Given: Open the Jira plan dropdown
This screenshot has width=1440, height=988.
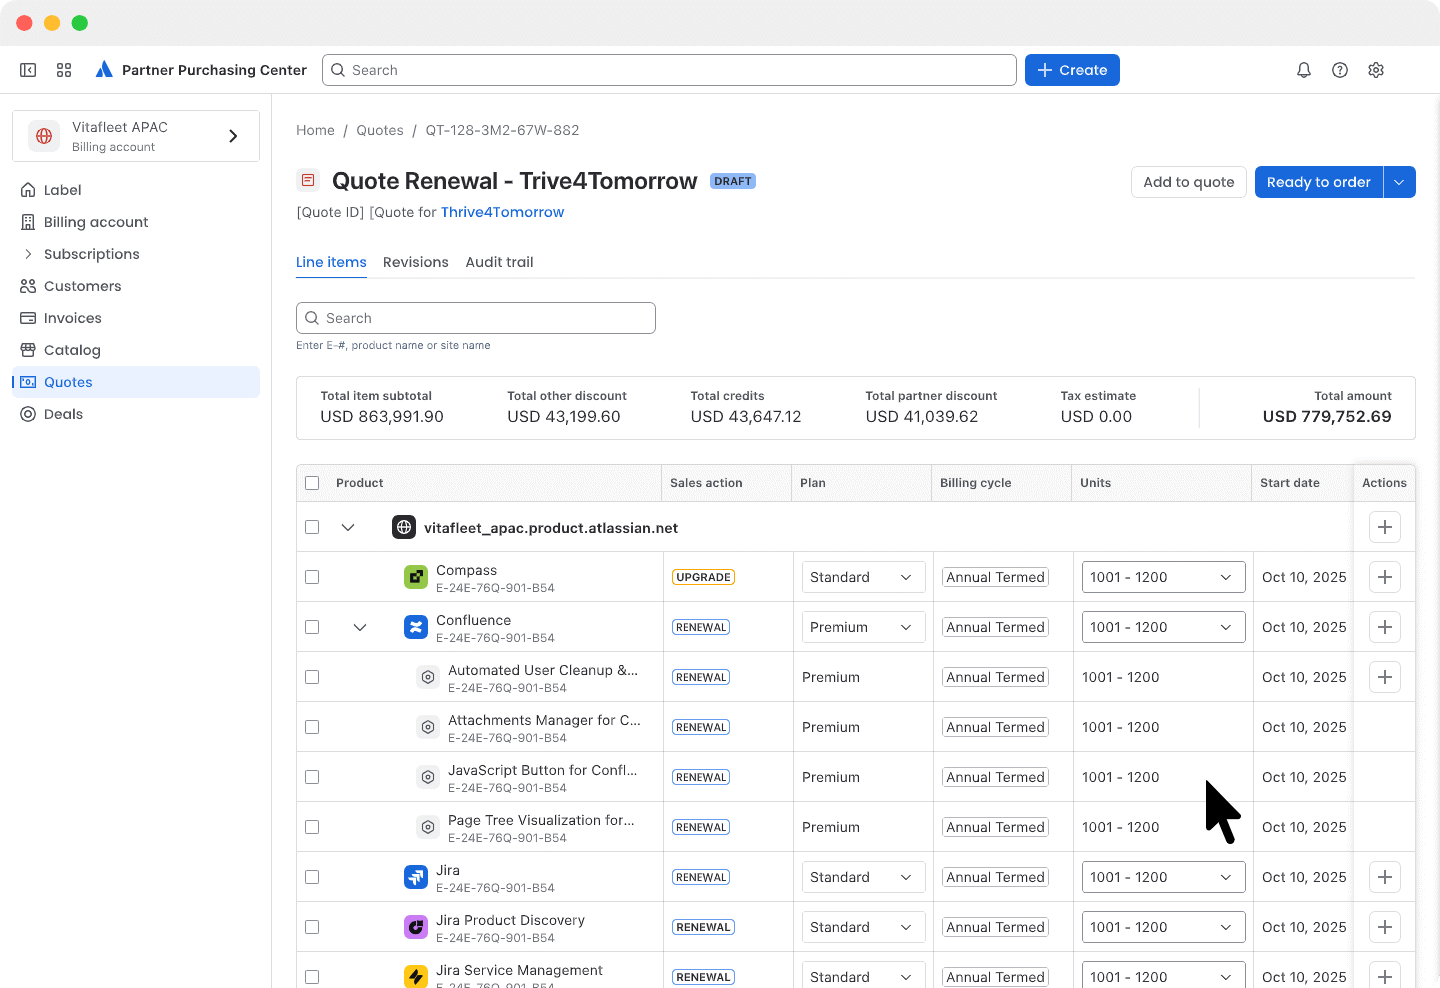Looking at the screenshot, I should pyautogui.click(x=862, y=877).
